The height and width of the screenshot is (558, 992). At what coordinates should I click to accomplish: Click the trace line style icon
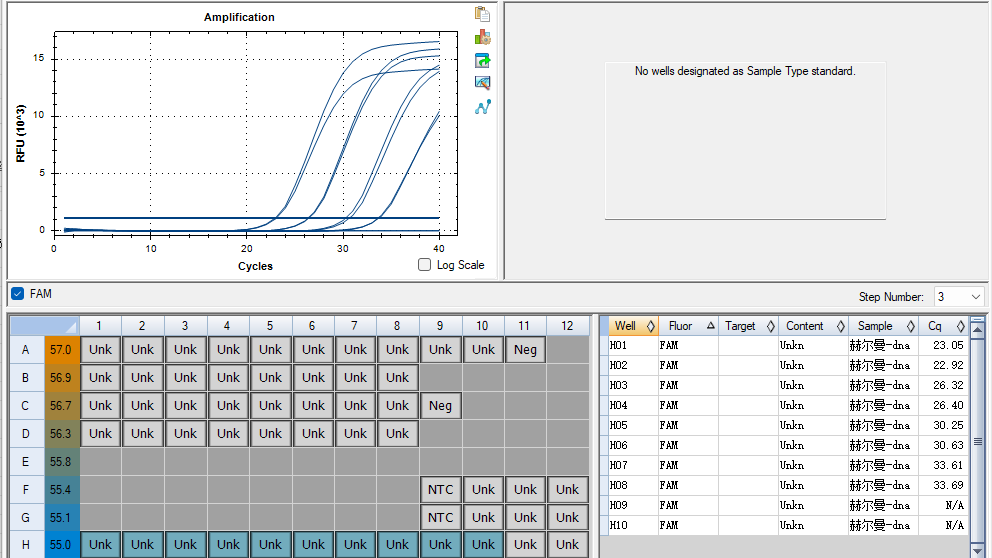[x=482, y=107]
